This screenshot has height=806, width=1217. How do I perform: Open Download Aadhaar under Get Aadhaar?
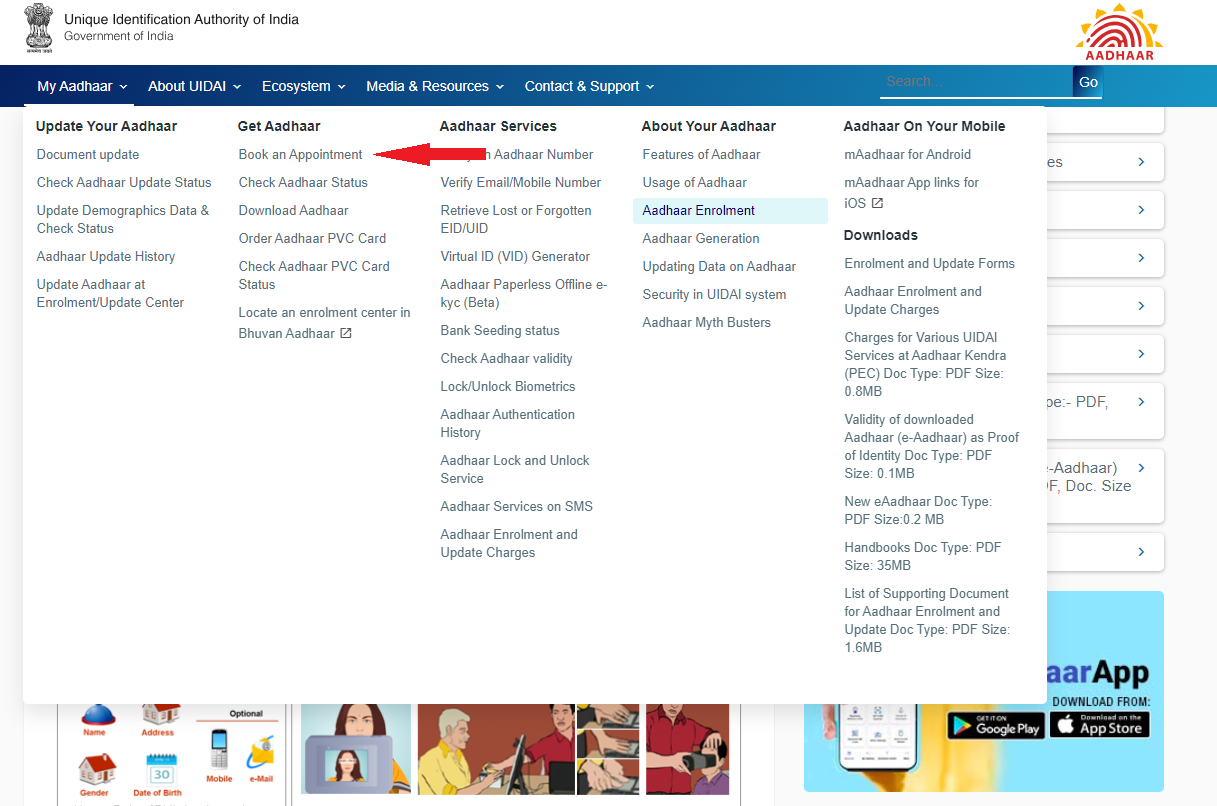293,211
